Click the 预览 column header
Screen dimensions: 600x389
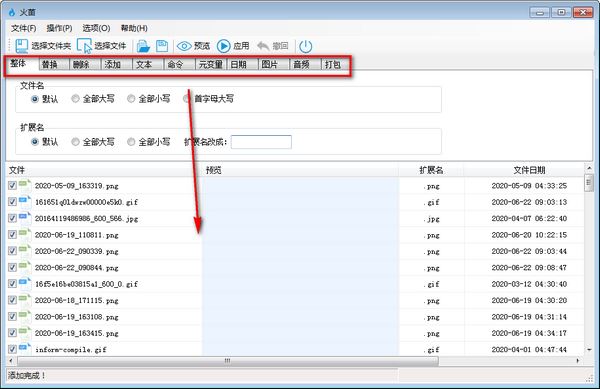pyautogui.click(x=300, y=170)
